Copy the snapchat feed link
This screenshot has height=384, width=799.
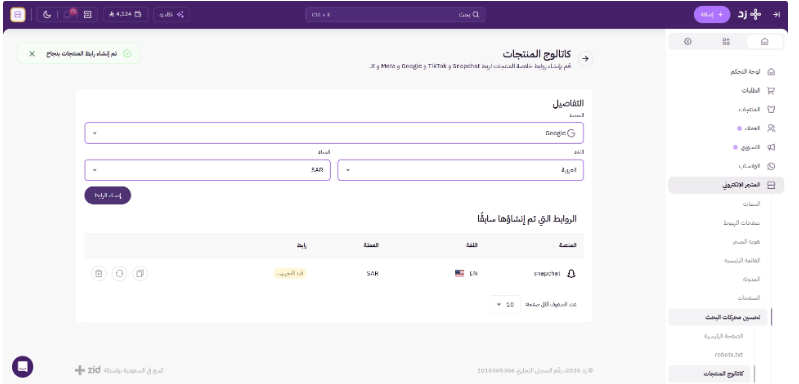tap(140, 273)
